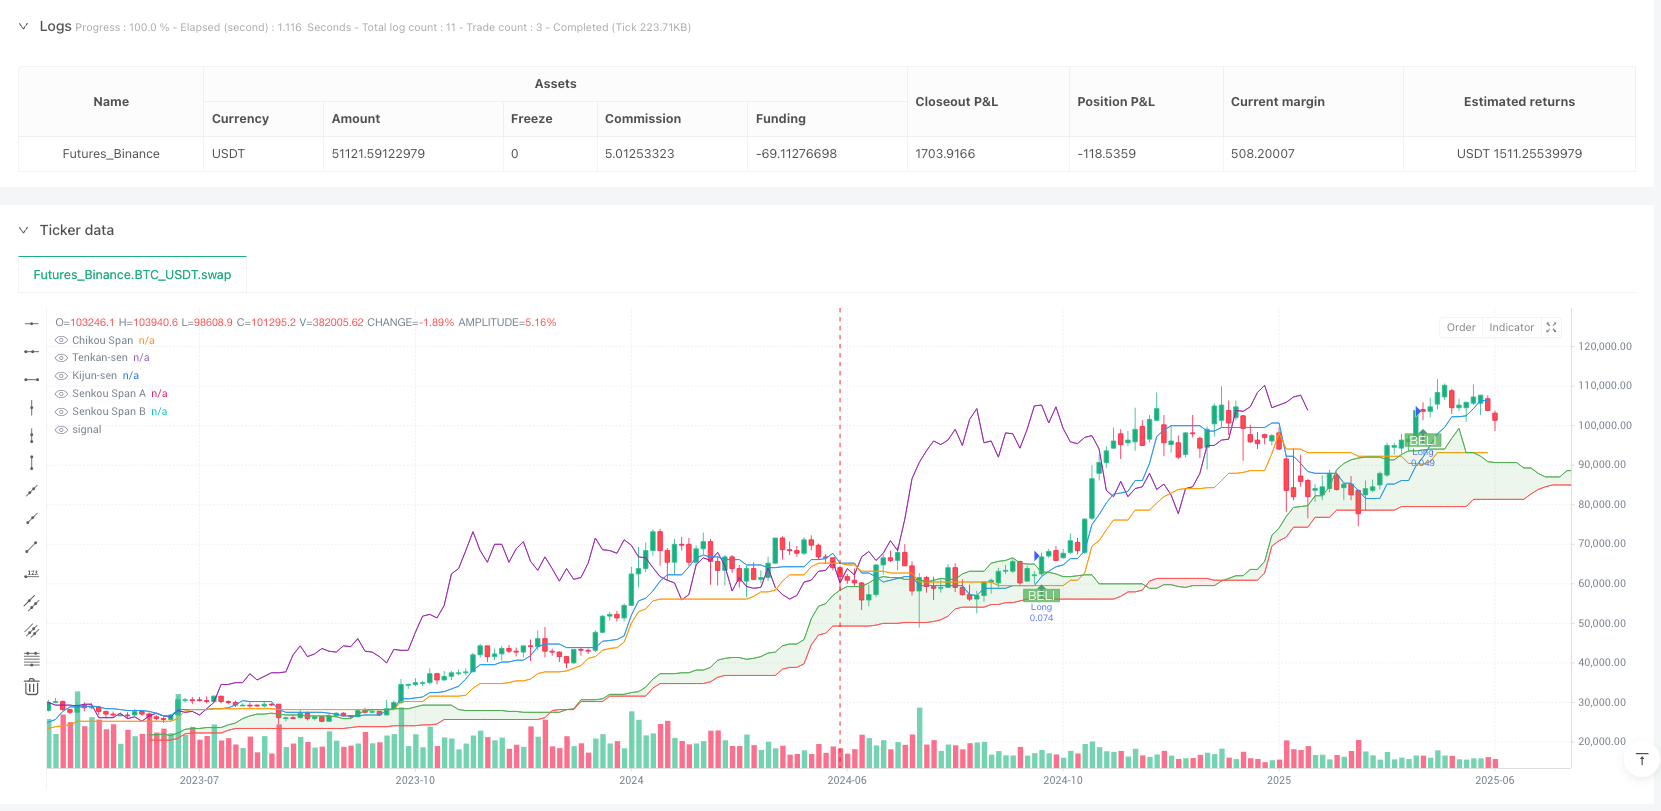
Task: Collapse the Ticker data section
Action: [24, 230]
